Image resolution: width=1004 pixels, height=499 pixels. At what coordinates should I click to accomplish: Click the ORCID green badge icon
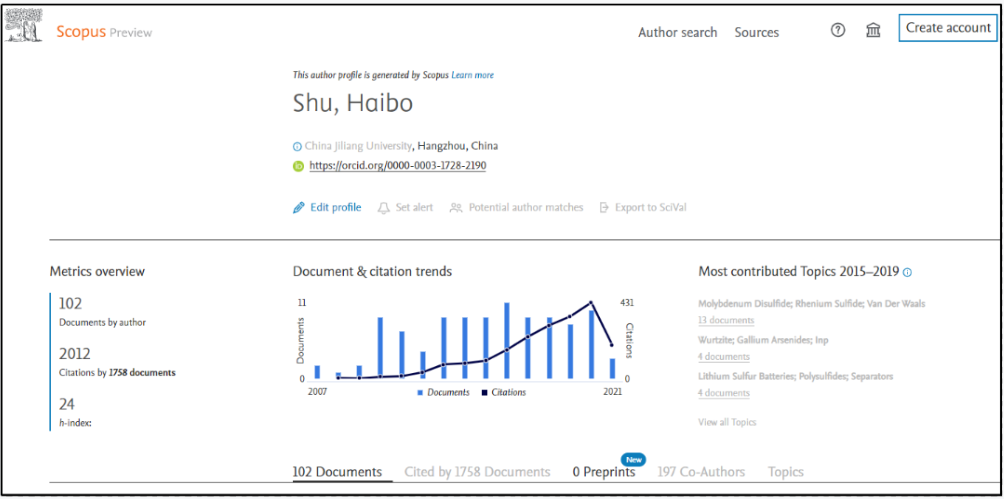pyautogui.click(x=298, y=166)
